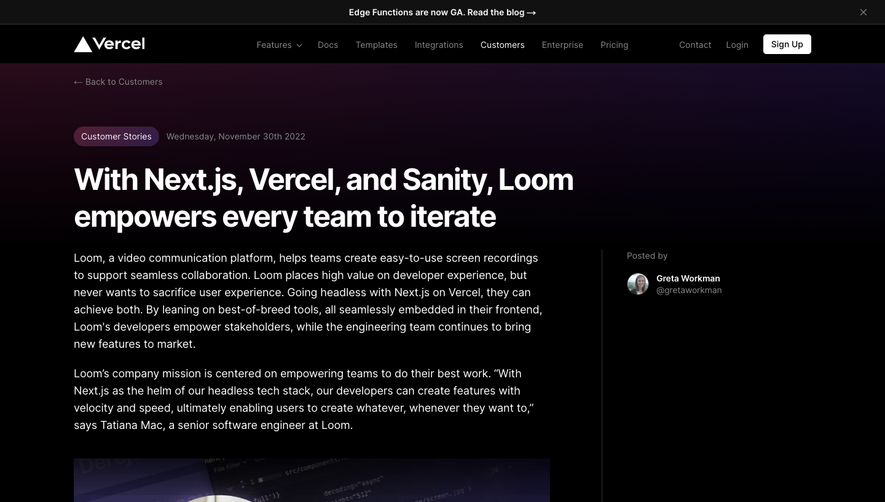Open the Enterprise page
885x502 pixels.
tap(562, 45)
